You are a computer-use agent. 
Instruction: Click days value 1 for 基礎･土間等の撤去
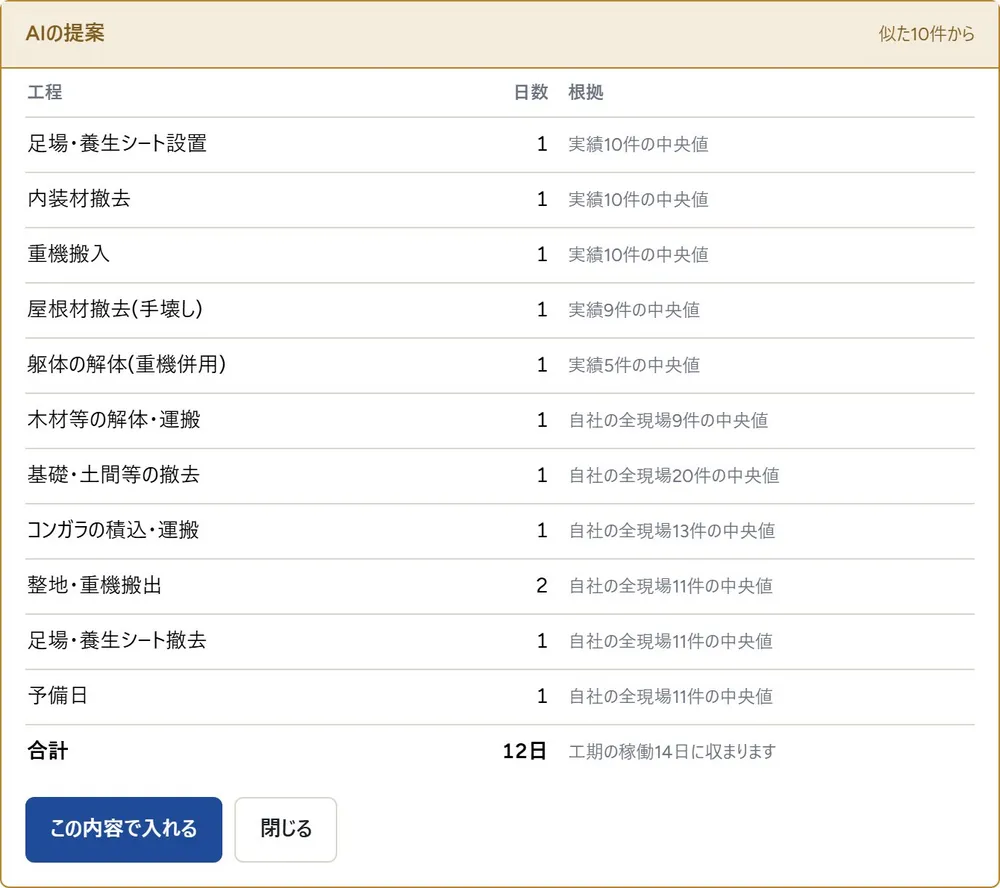[x=542, y=475]
